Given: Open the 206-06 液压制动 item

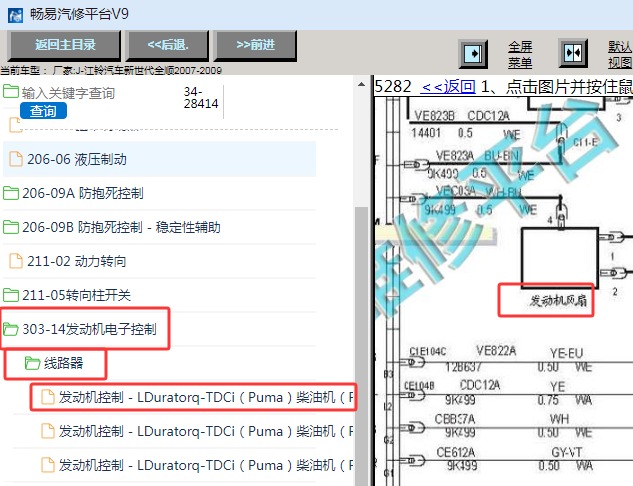Looking at the screenshot, I should (159, 159).
